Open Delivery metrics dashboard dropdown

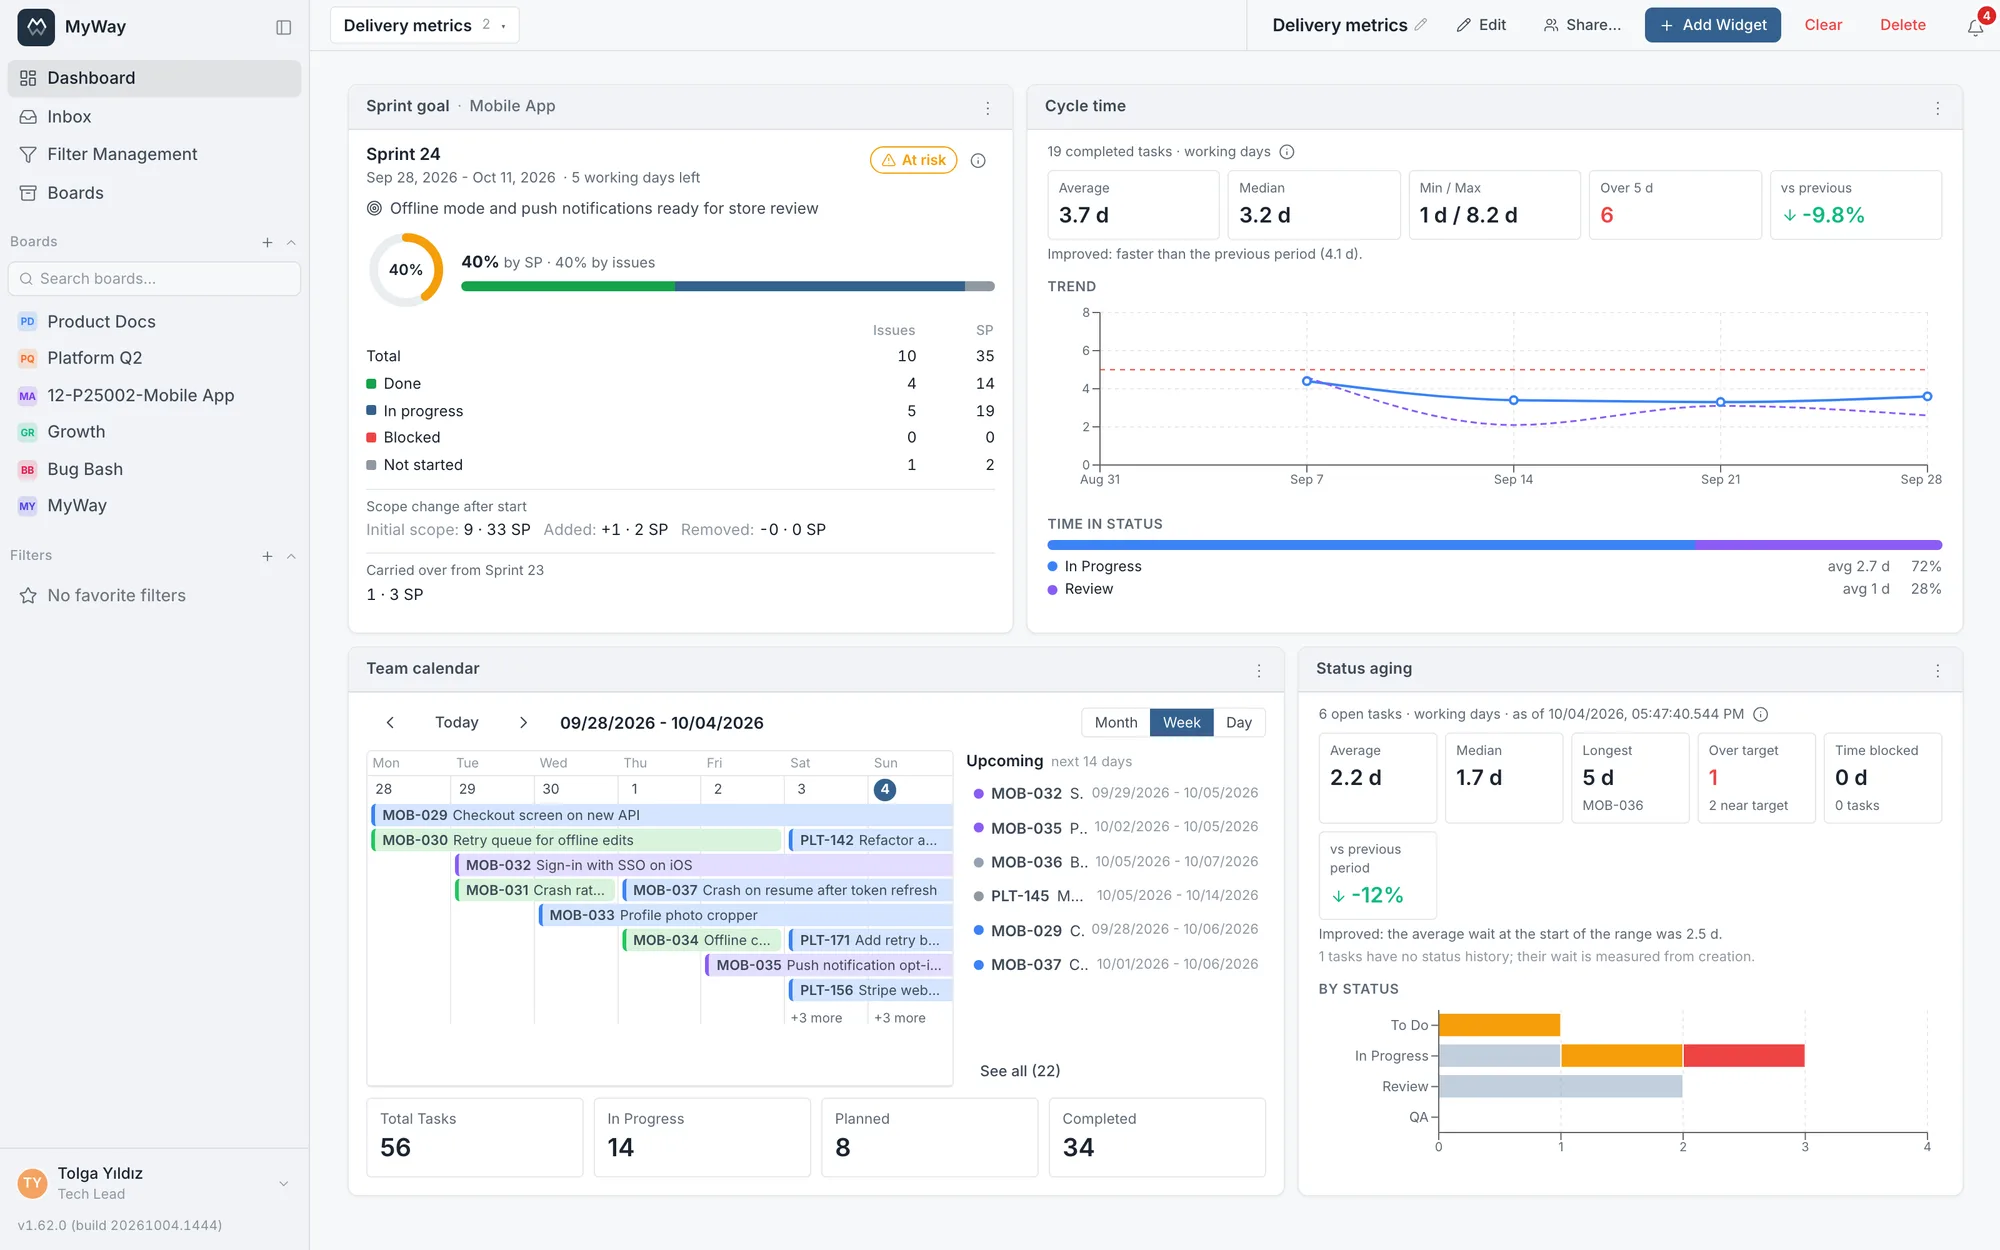pyautogui.click(x=424, y=25)
